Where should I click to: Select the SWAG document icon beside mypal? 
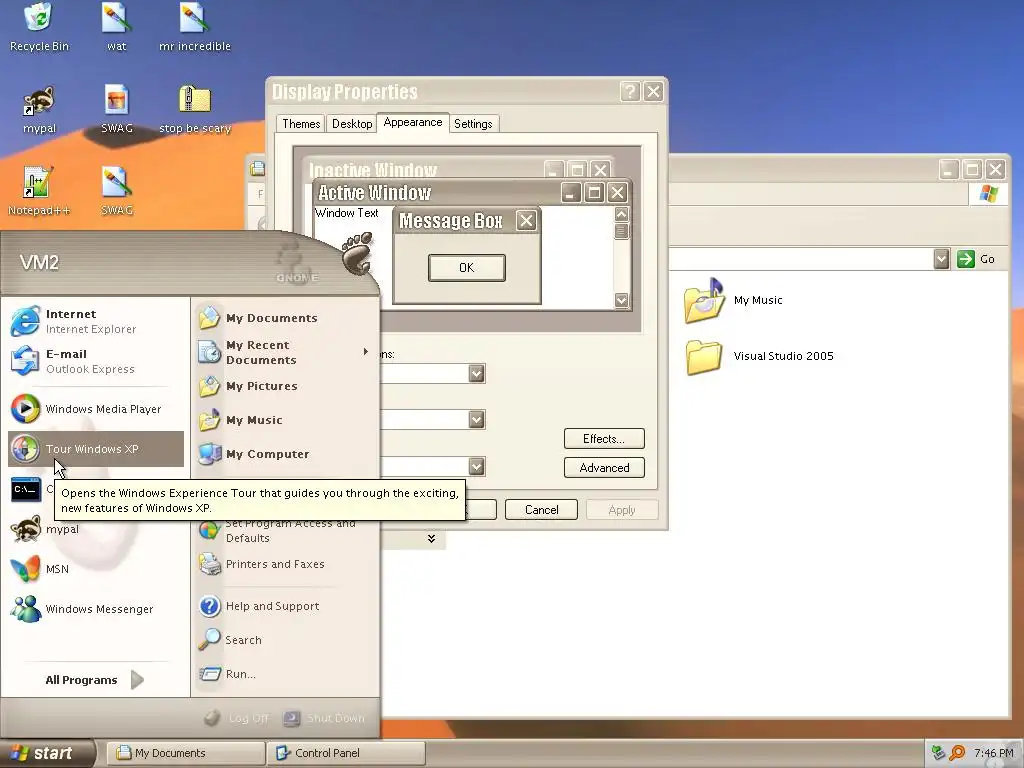point(116,110)
